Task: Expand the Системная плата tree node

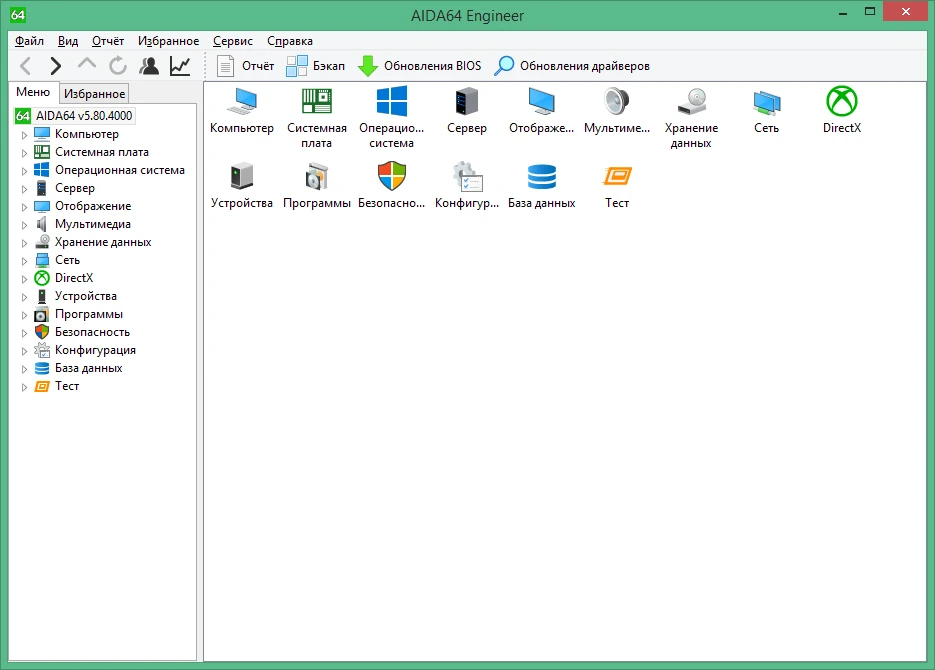Action: [x=24, y=153]
